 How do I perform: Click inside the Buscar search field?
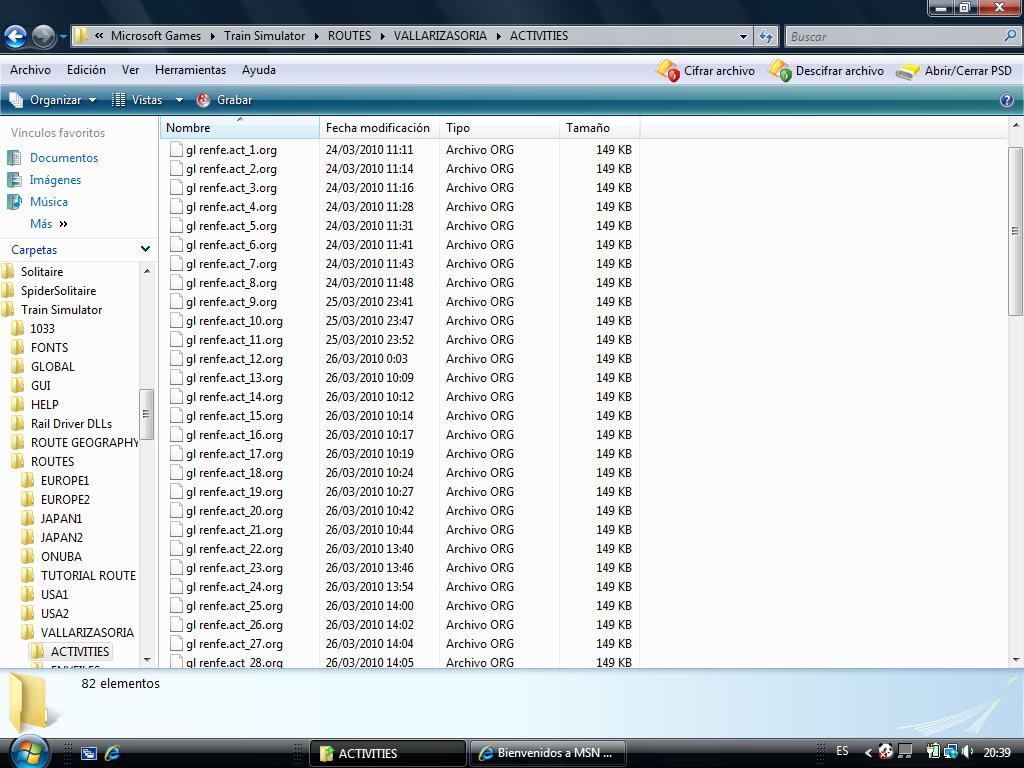tap(893, 36)
